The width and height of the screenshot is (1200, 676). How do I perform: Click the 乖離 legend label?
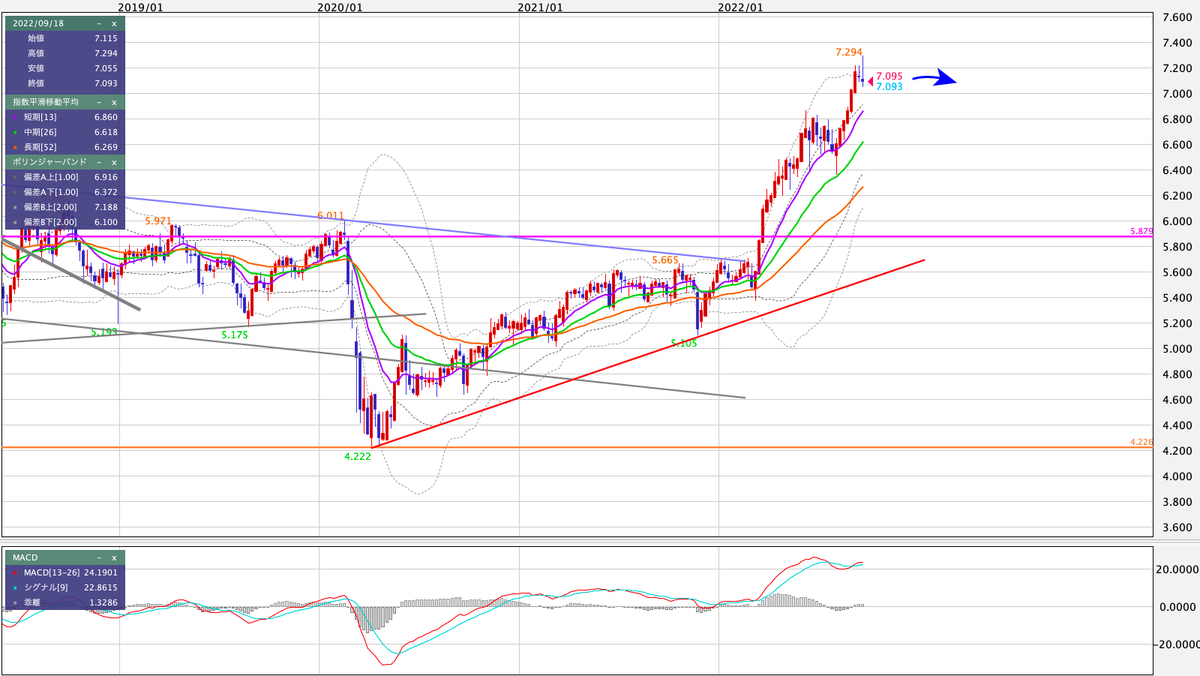pyautogui.click(x=33, y=603)
